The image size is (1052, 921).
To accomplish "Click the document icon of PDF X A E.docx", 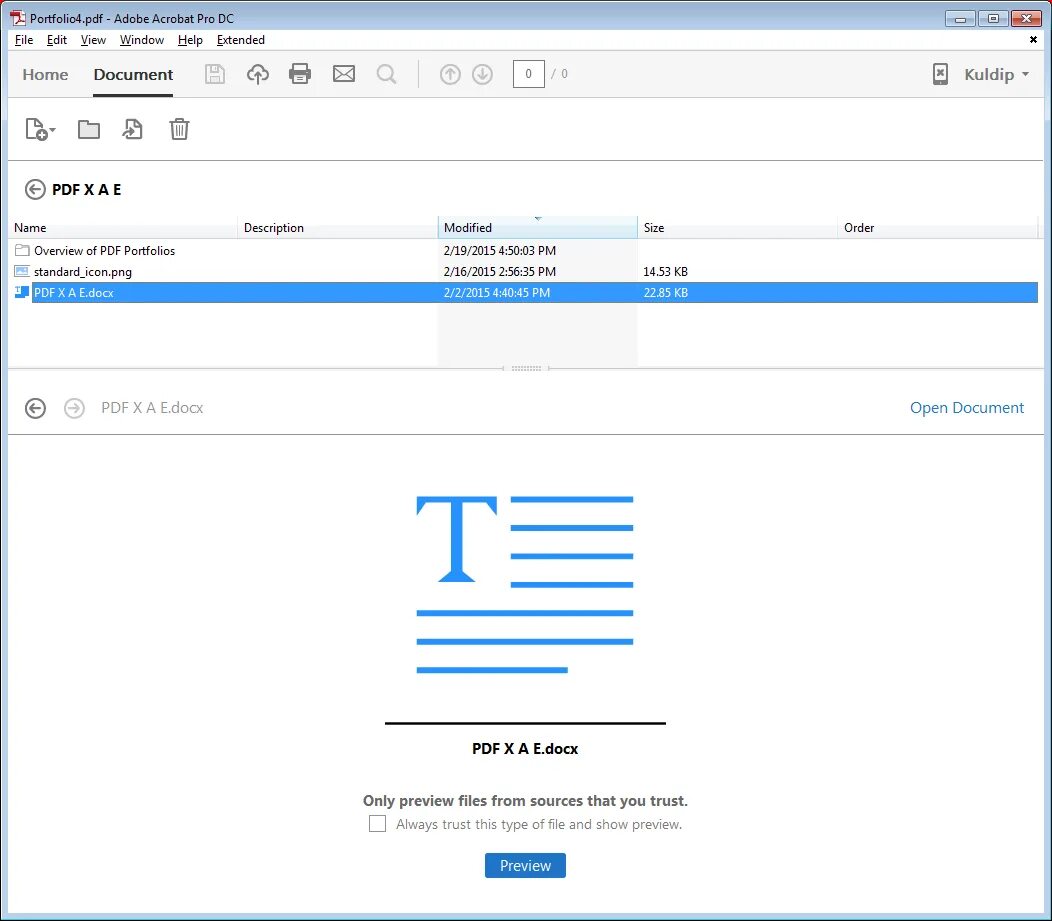I will [22, 292].
